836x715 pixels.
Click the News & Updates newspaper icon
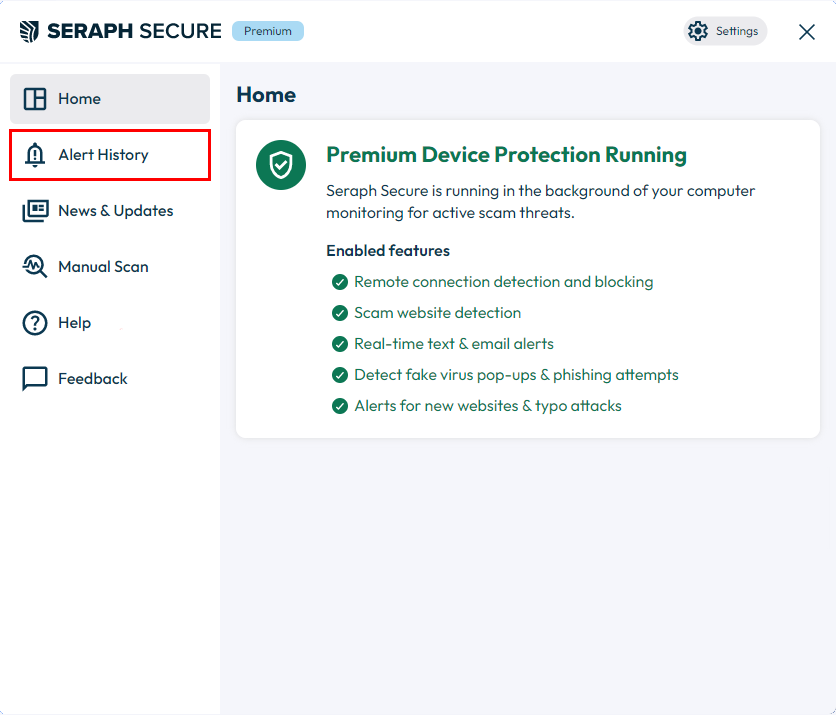35,211
